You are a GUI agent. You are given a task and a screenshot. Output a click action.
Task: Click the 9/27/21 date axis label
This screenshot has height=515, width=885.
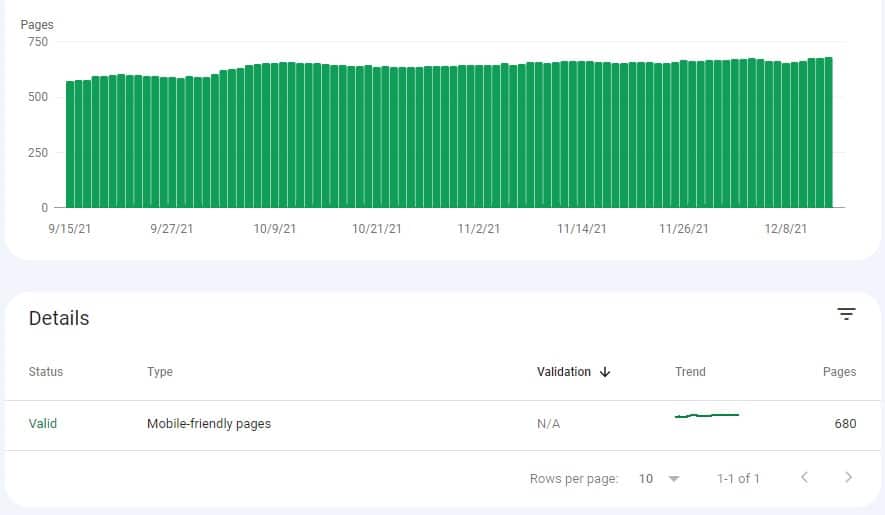coord(172,229)
